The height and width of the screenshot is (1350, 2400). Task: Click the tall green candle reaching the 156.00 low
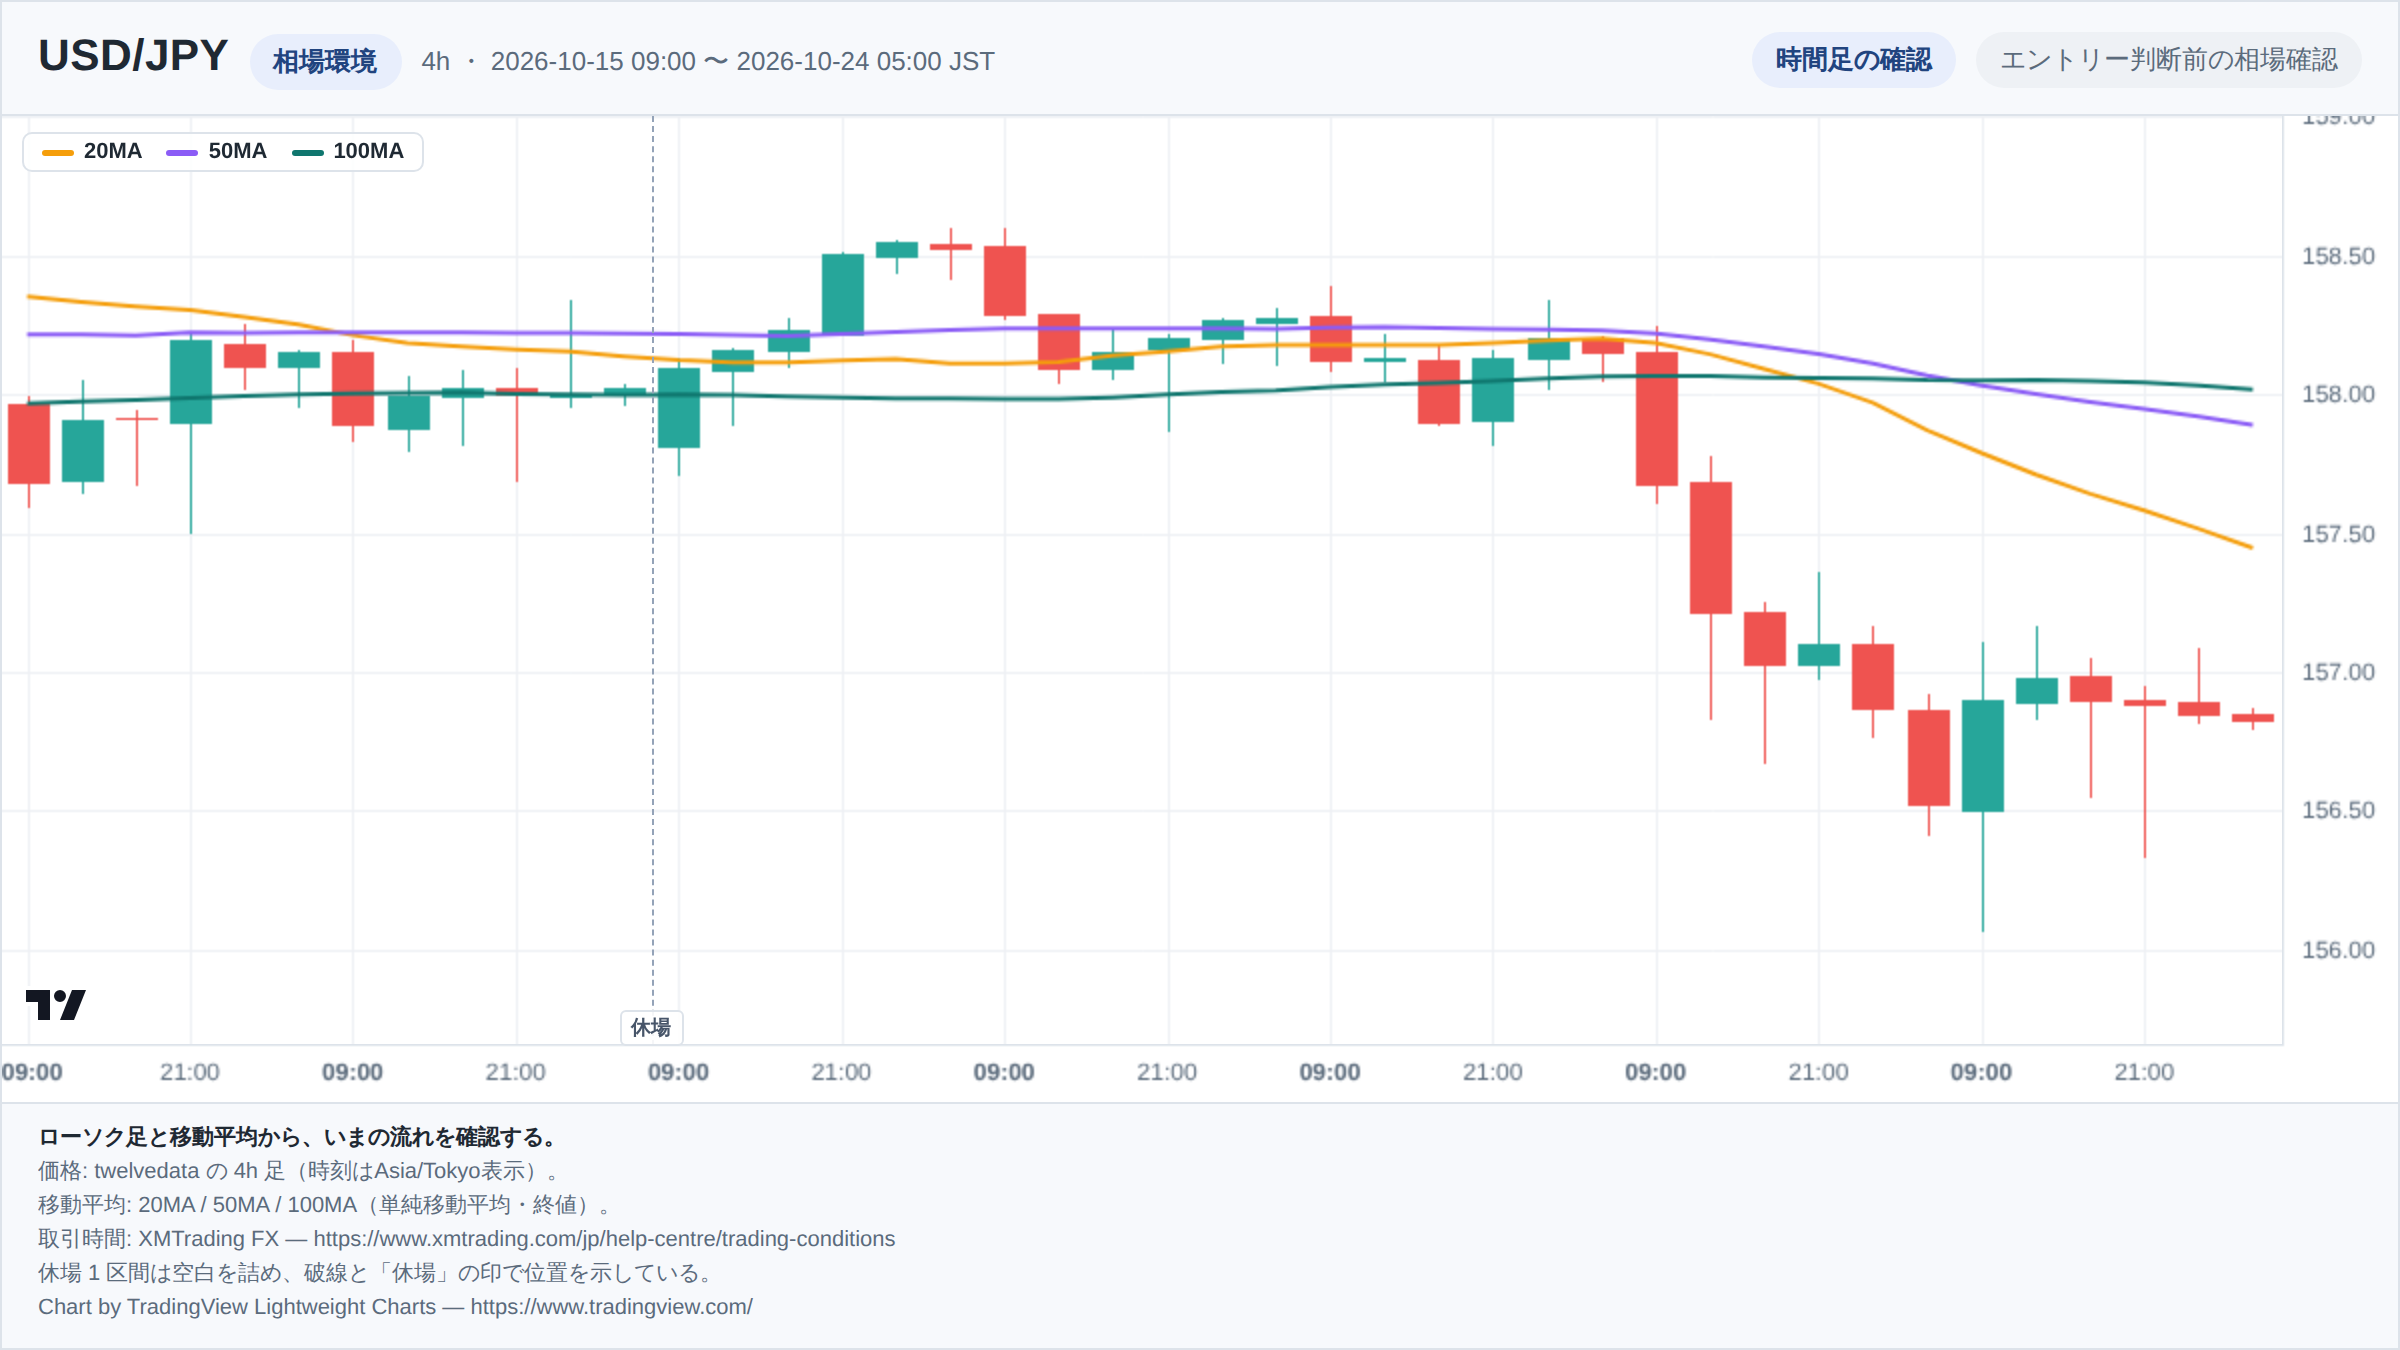point(1982,756)
